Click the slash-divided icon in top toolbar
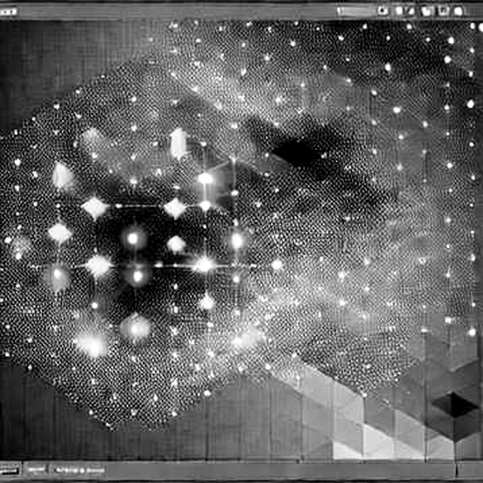Image resolution: width=483 pixels, height=483 pixels. click(405, 11)
